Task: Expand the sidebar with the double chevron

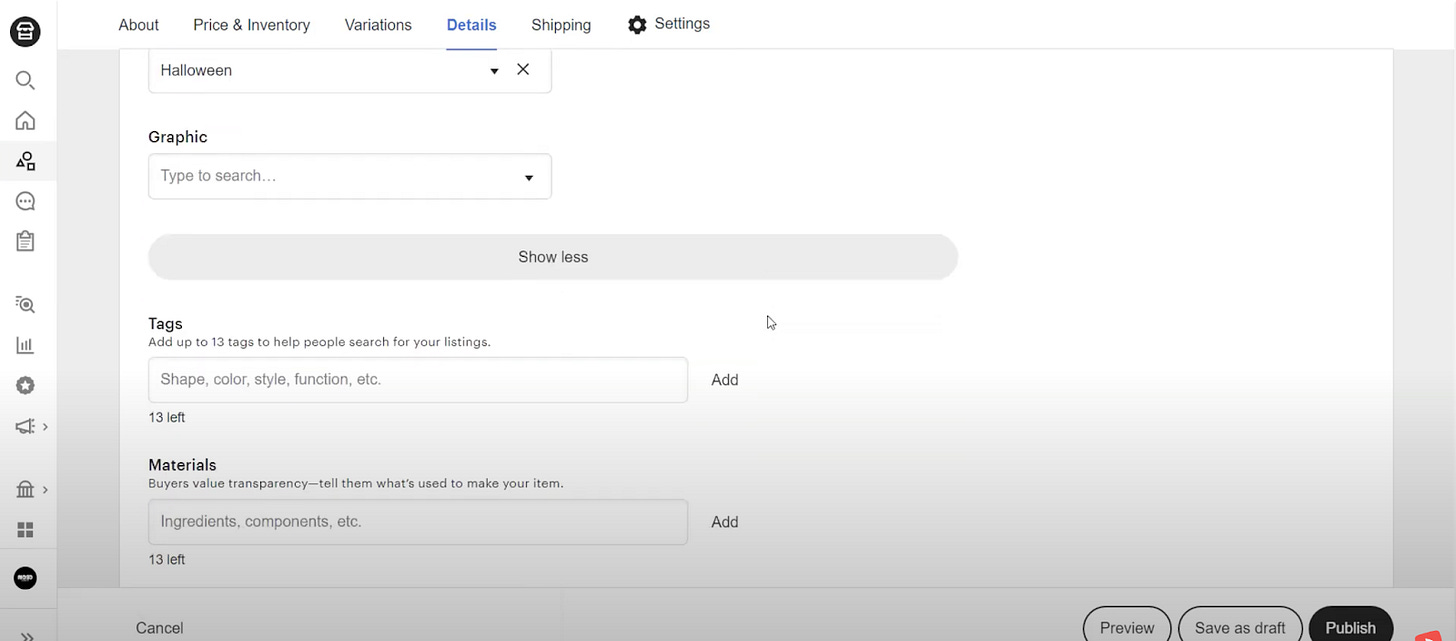Action: point(27,634)
